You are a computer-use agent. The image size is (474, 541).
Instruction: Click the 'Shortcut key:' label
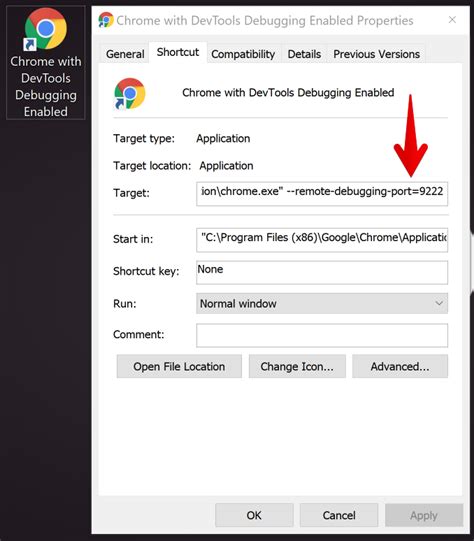point(146,271)
